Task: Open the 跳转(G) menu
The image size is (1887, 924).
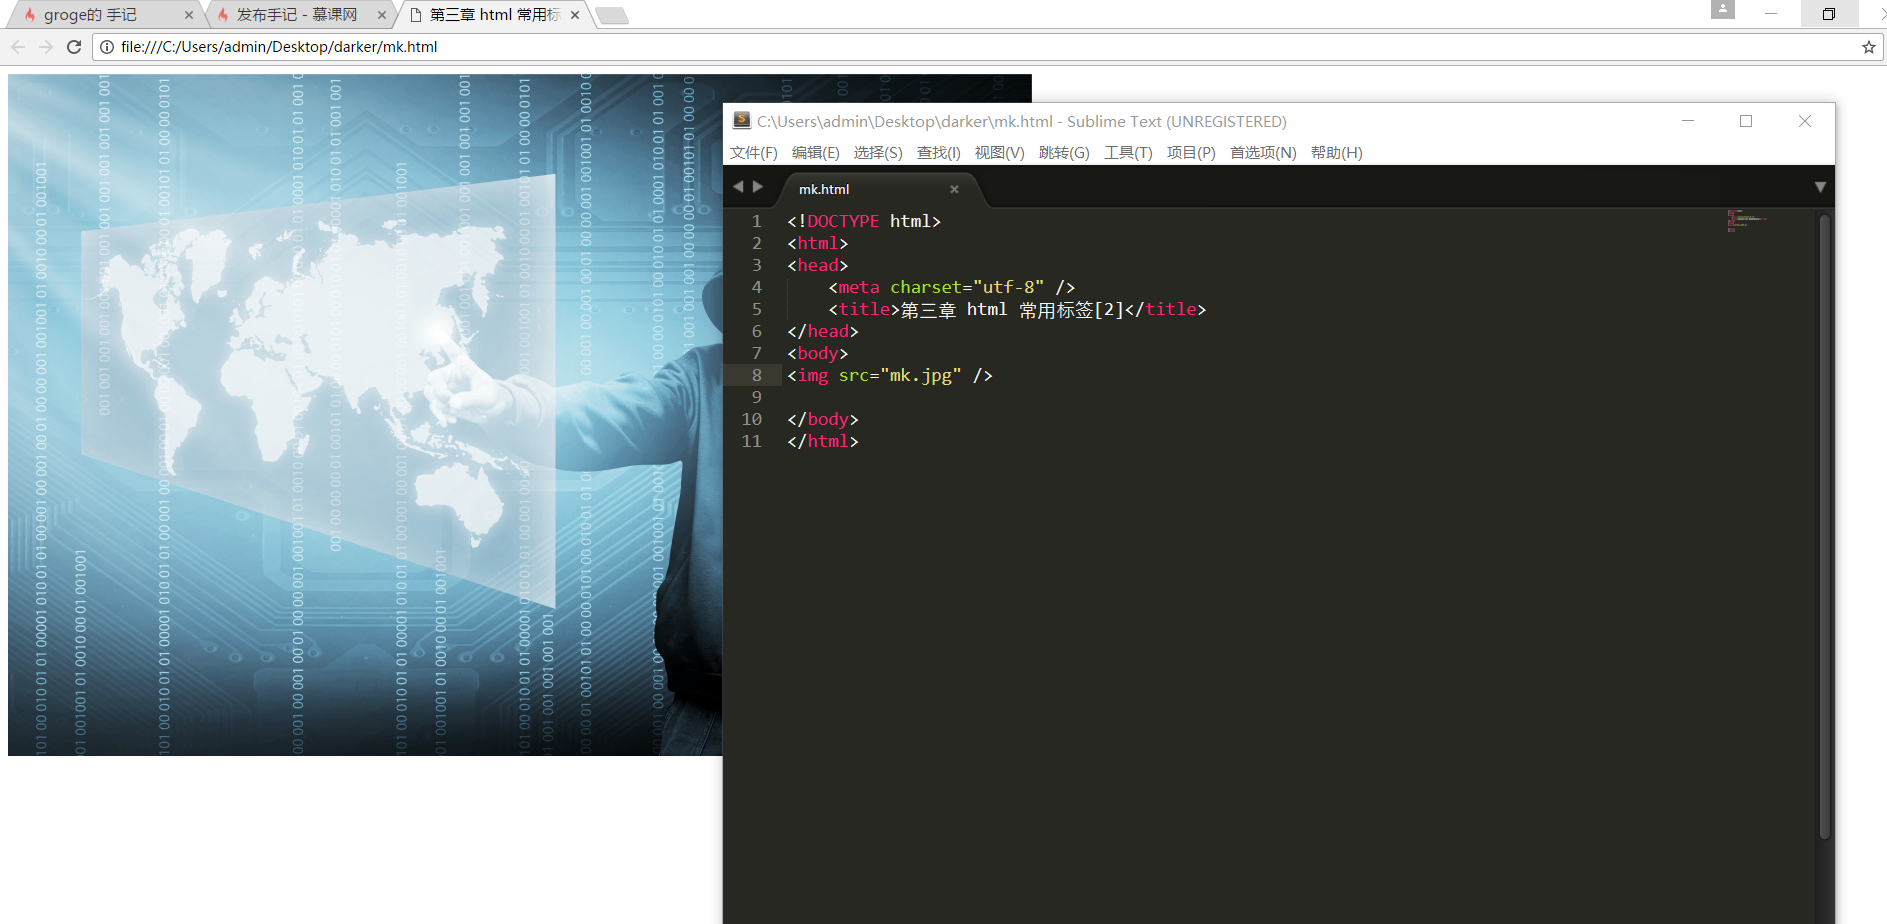Action: point(1064,153)
